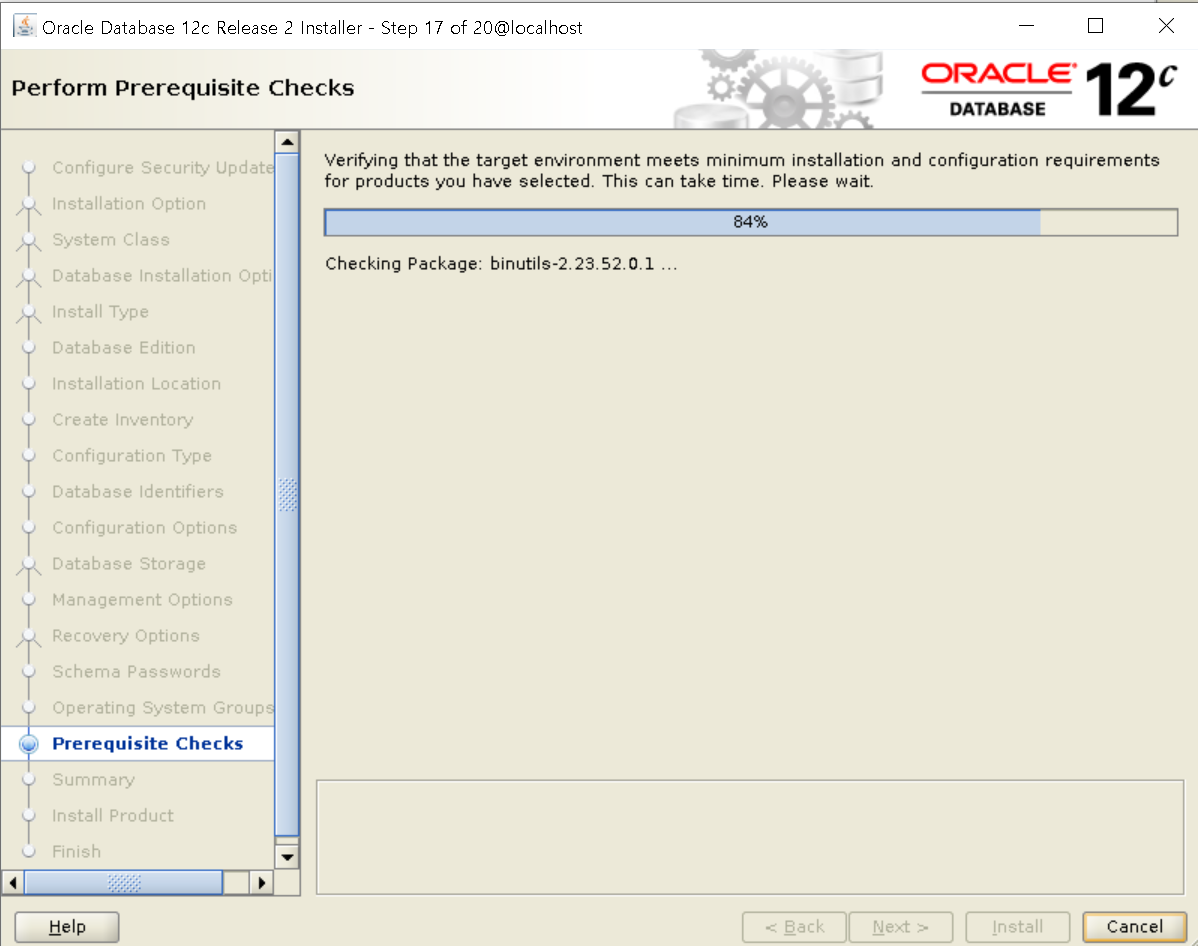Close the installer window

1166,26
